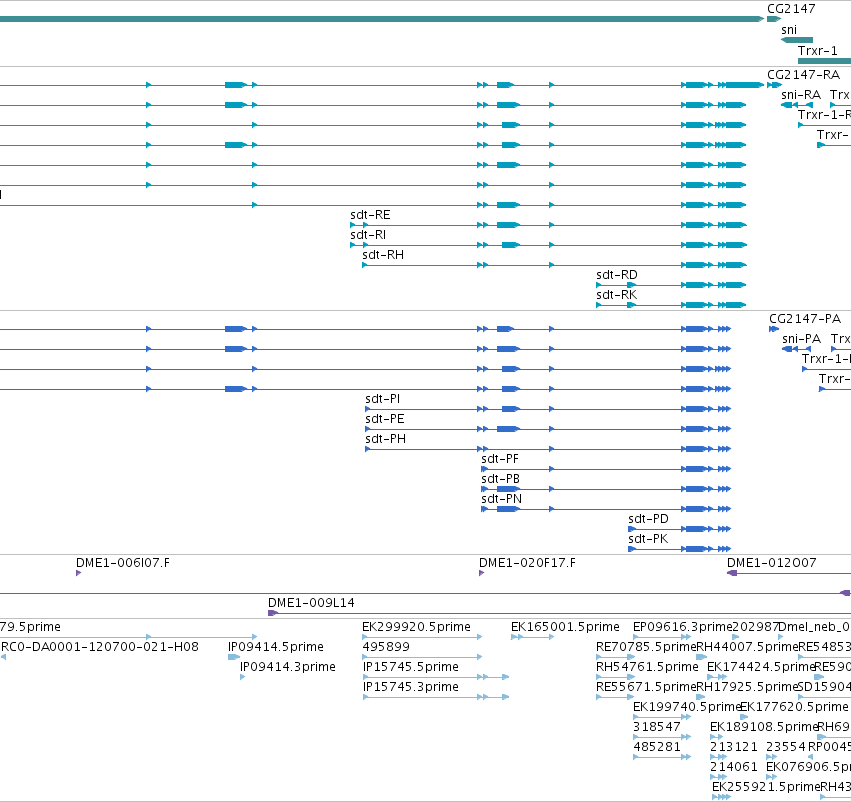Click the DME1-012O07 feature label
Screen dimensions: 851x802
(x=772, y=563)
